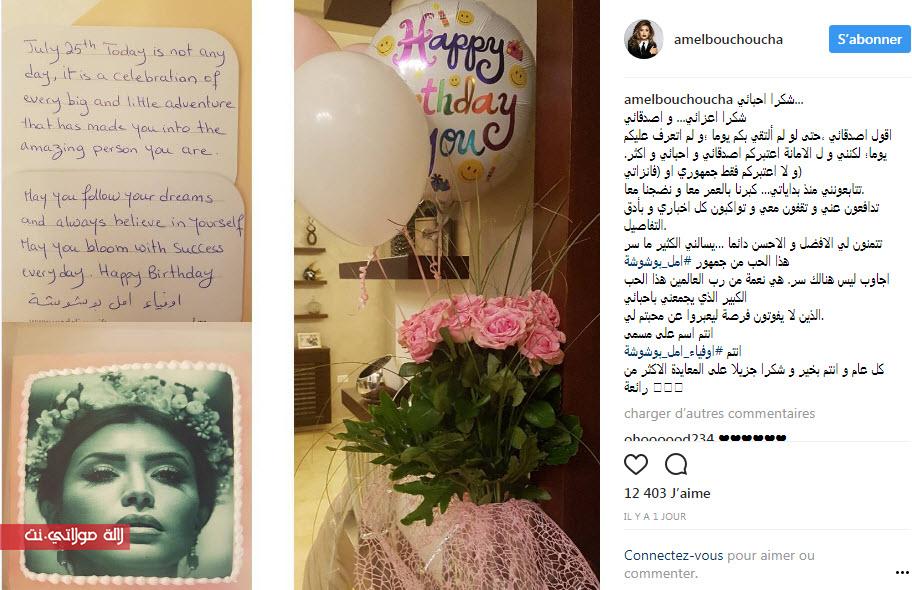Click the heart like icon
This screenshot has height=590, width=912.
pos(636,464)
